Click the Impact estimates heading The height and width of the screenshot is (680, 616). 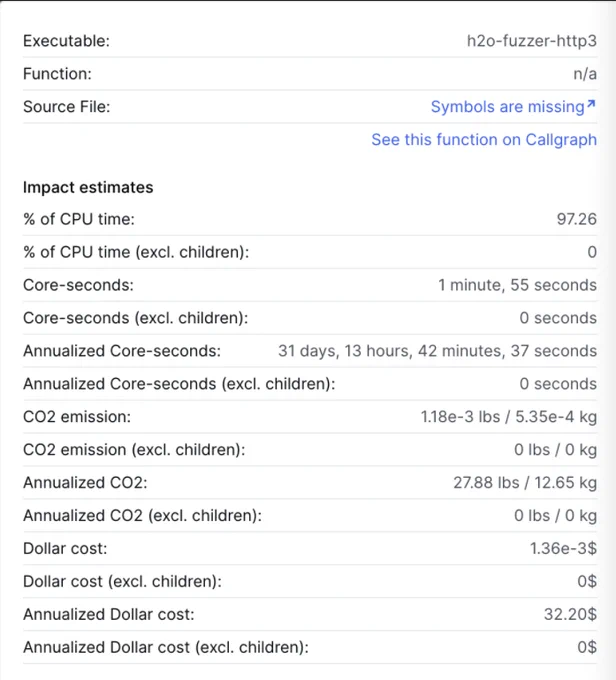pos(88,187)
